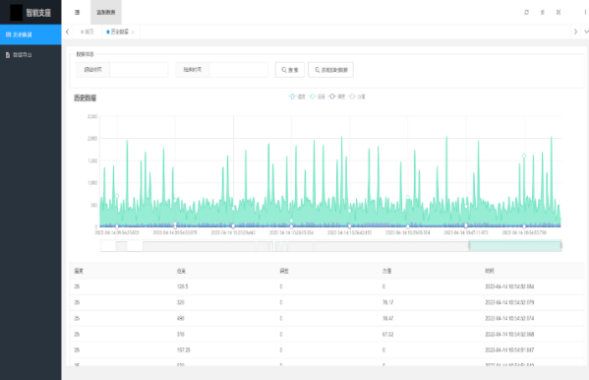Click the refresh icon in the top bar
The width and height of the screenshot is (589, 380).
[526, 12]
